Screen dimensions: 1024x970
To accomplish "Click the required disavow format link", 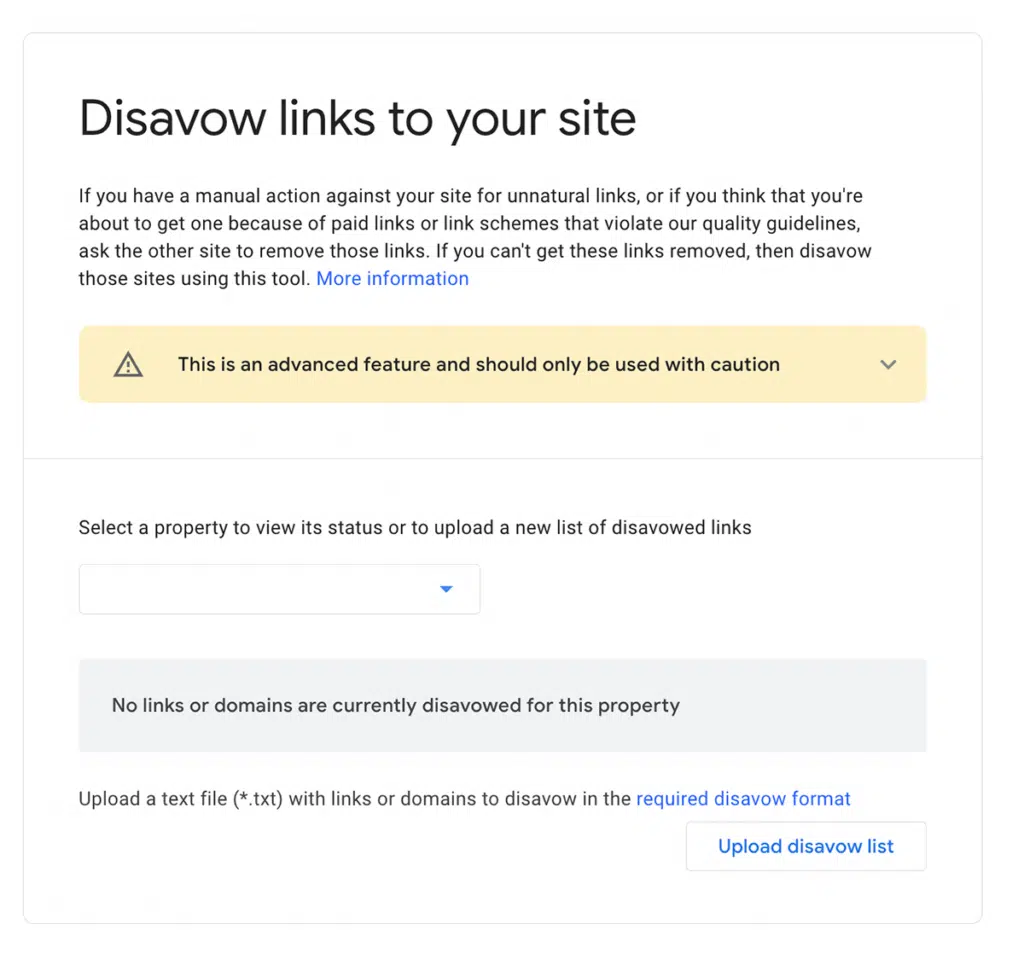I will pos(743,798).
